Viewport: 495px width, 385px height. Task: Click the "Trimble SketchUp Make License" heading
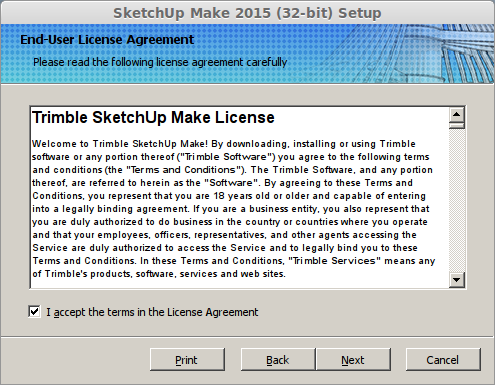pos(153,117)
